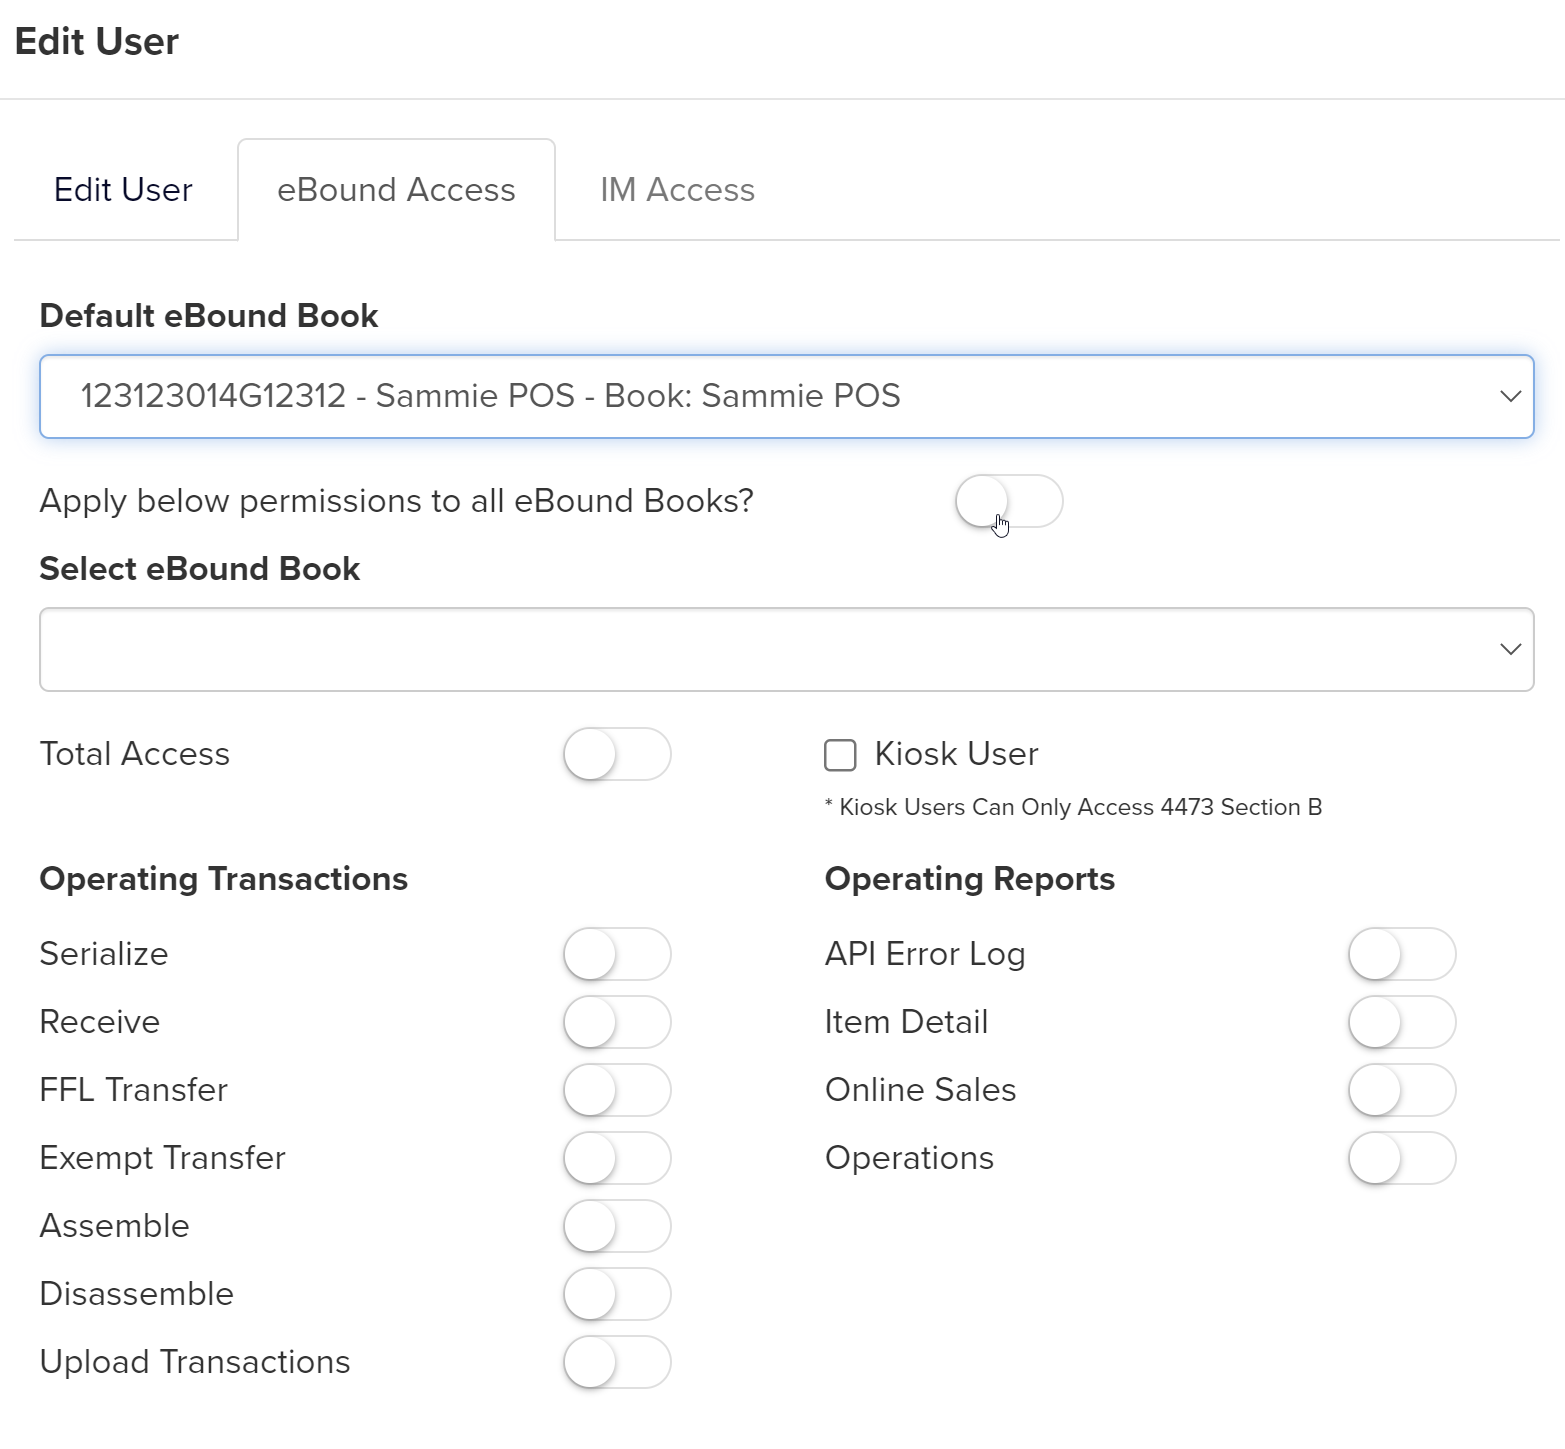Click the Upload Transactions label
Screen dimensions: 1565x1449
[x=195, y=1362]
